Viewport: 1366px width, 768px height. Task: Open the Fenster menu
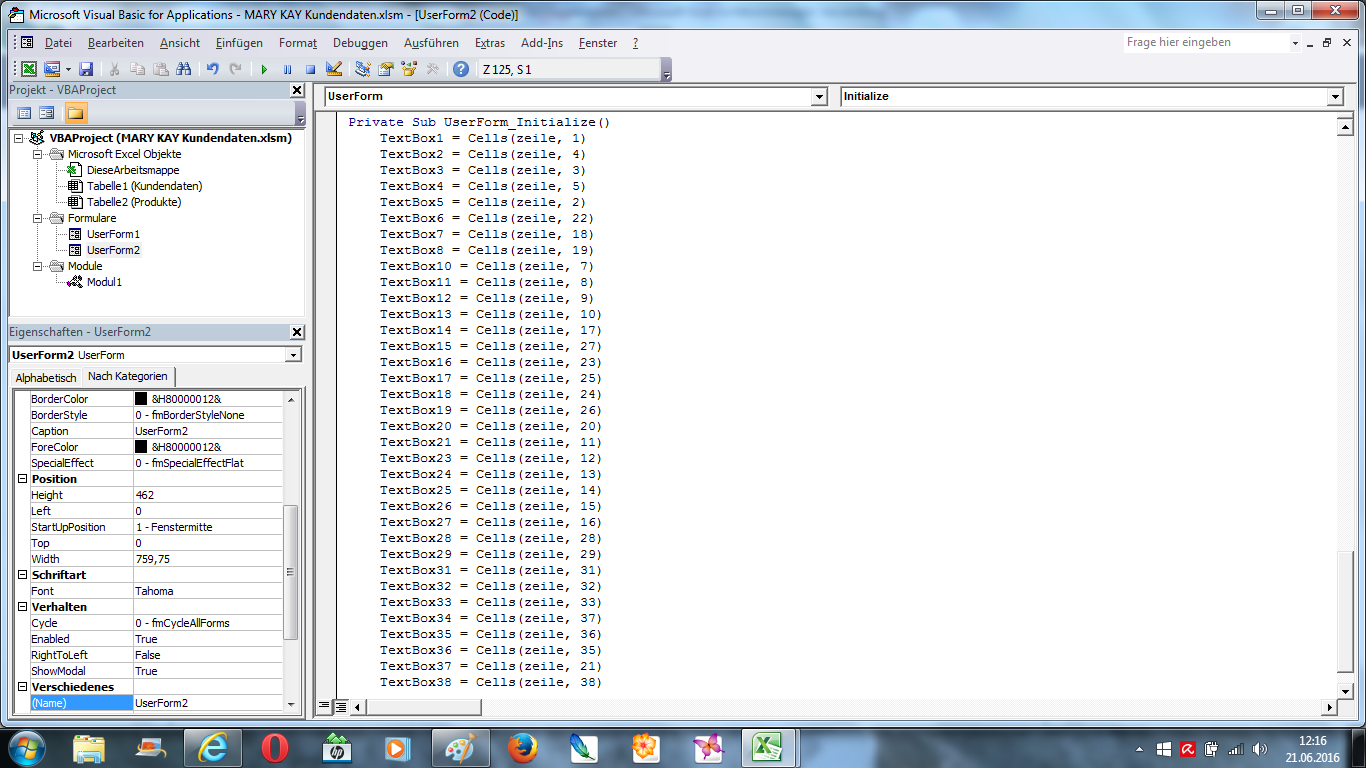point(598,43)
